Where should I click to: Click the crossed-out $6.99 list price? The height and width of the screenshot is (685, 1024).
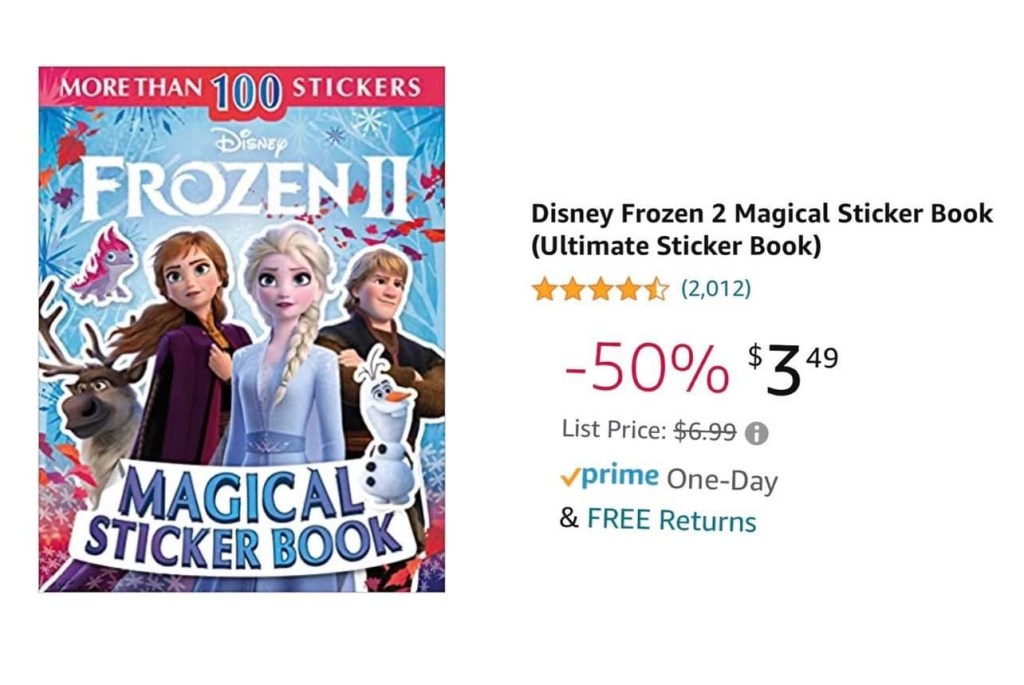(x=705, y=431)
